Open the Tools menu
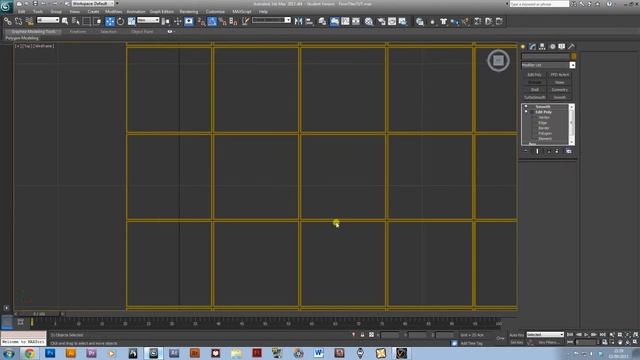Image resolution: width=640 pixels, height=360 pixels. [38, 12]
